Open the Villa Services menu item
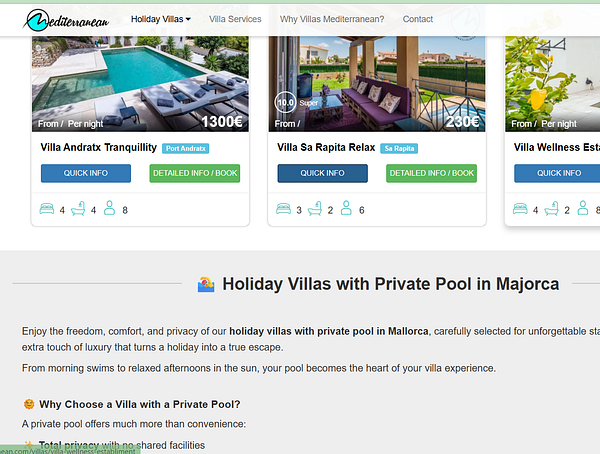Screen dimensions: 600x454 (x=235, y=19)
